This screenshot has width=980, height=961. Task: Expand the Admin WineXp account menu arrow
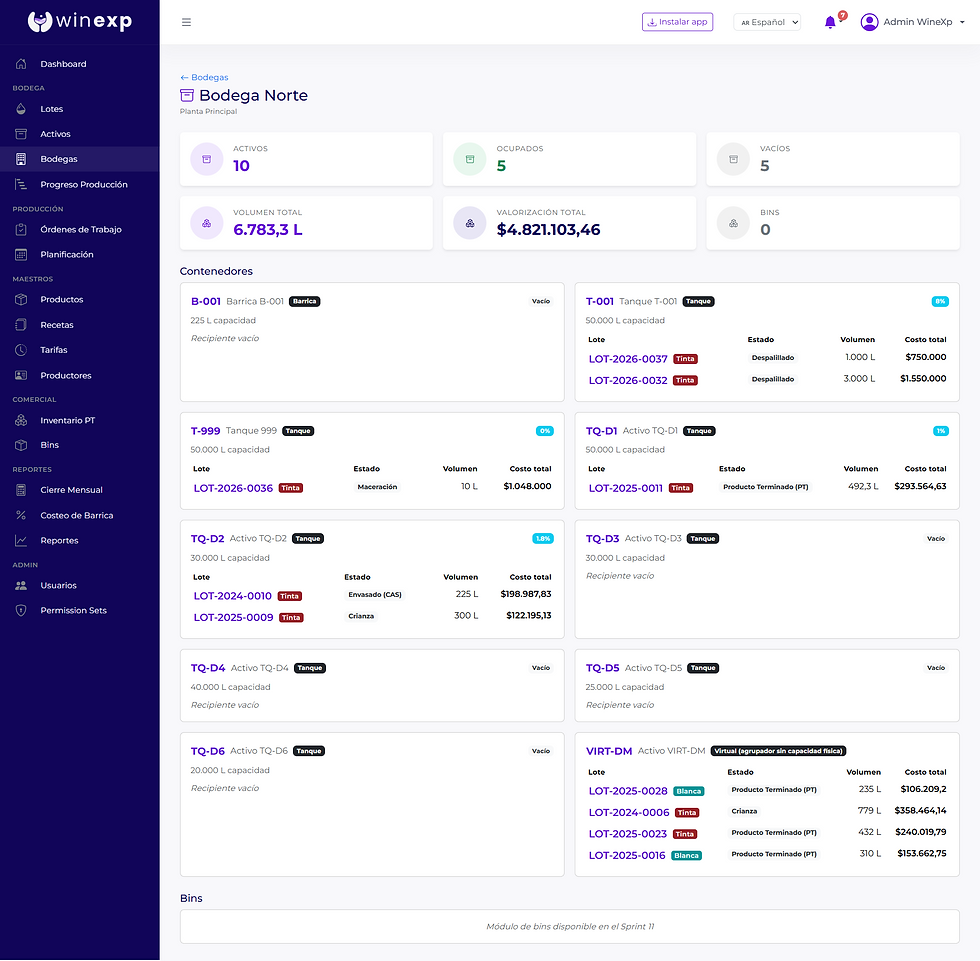click(x=962, y=22)
